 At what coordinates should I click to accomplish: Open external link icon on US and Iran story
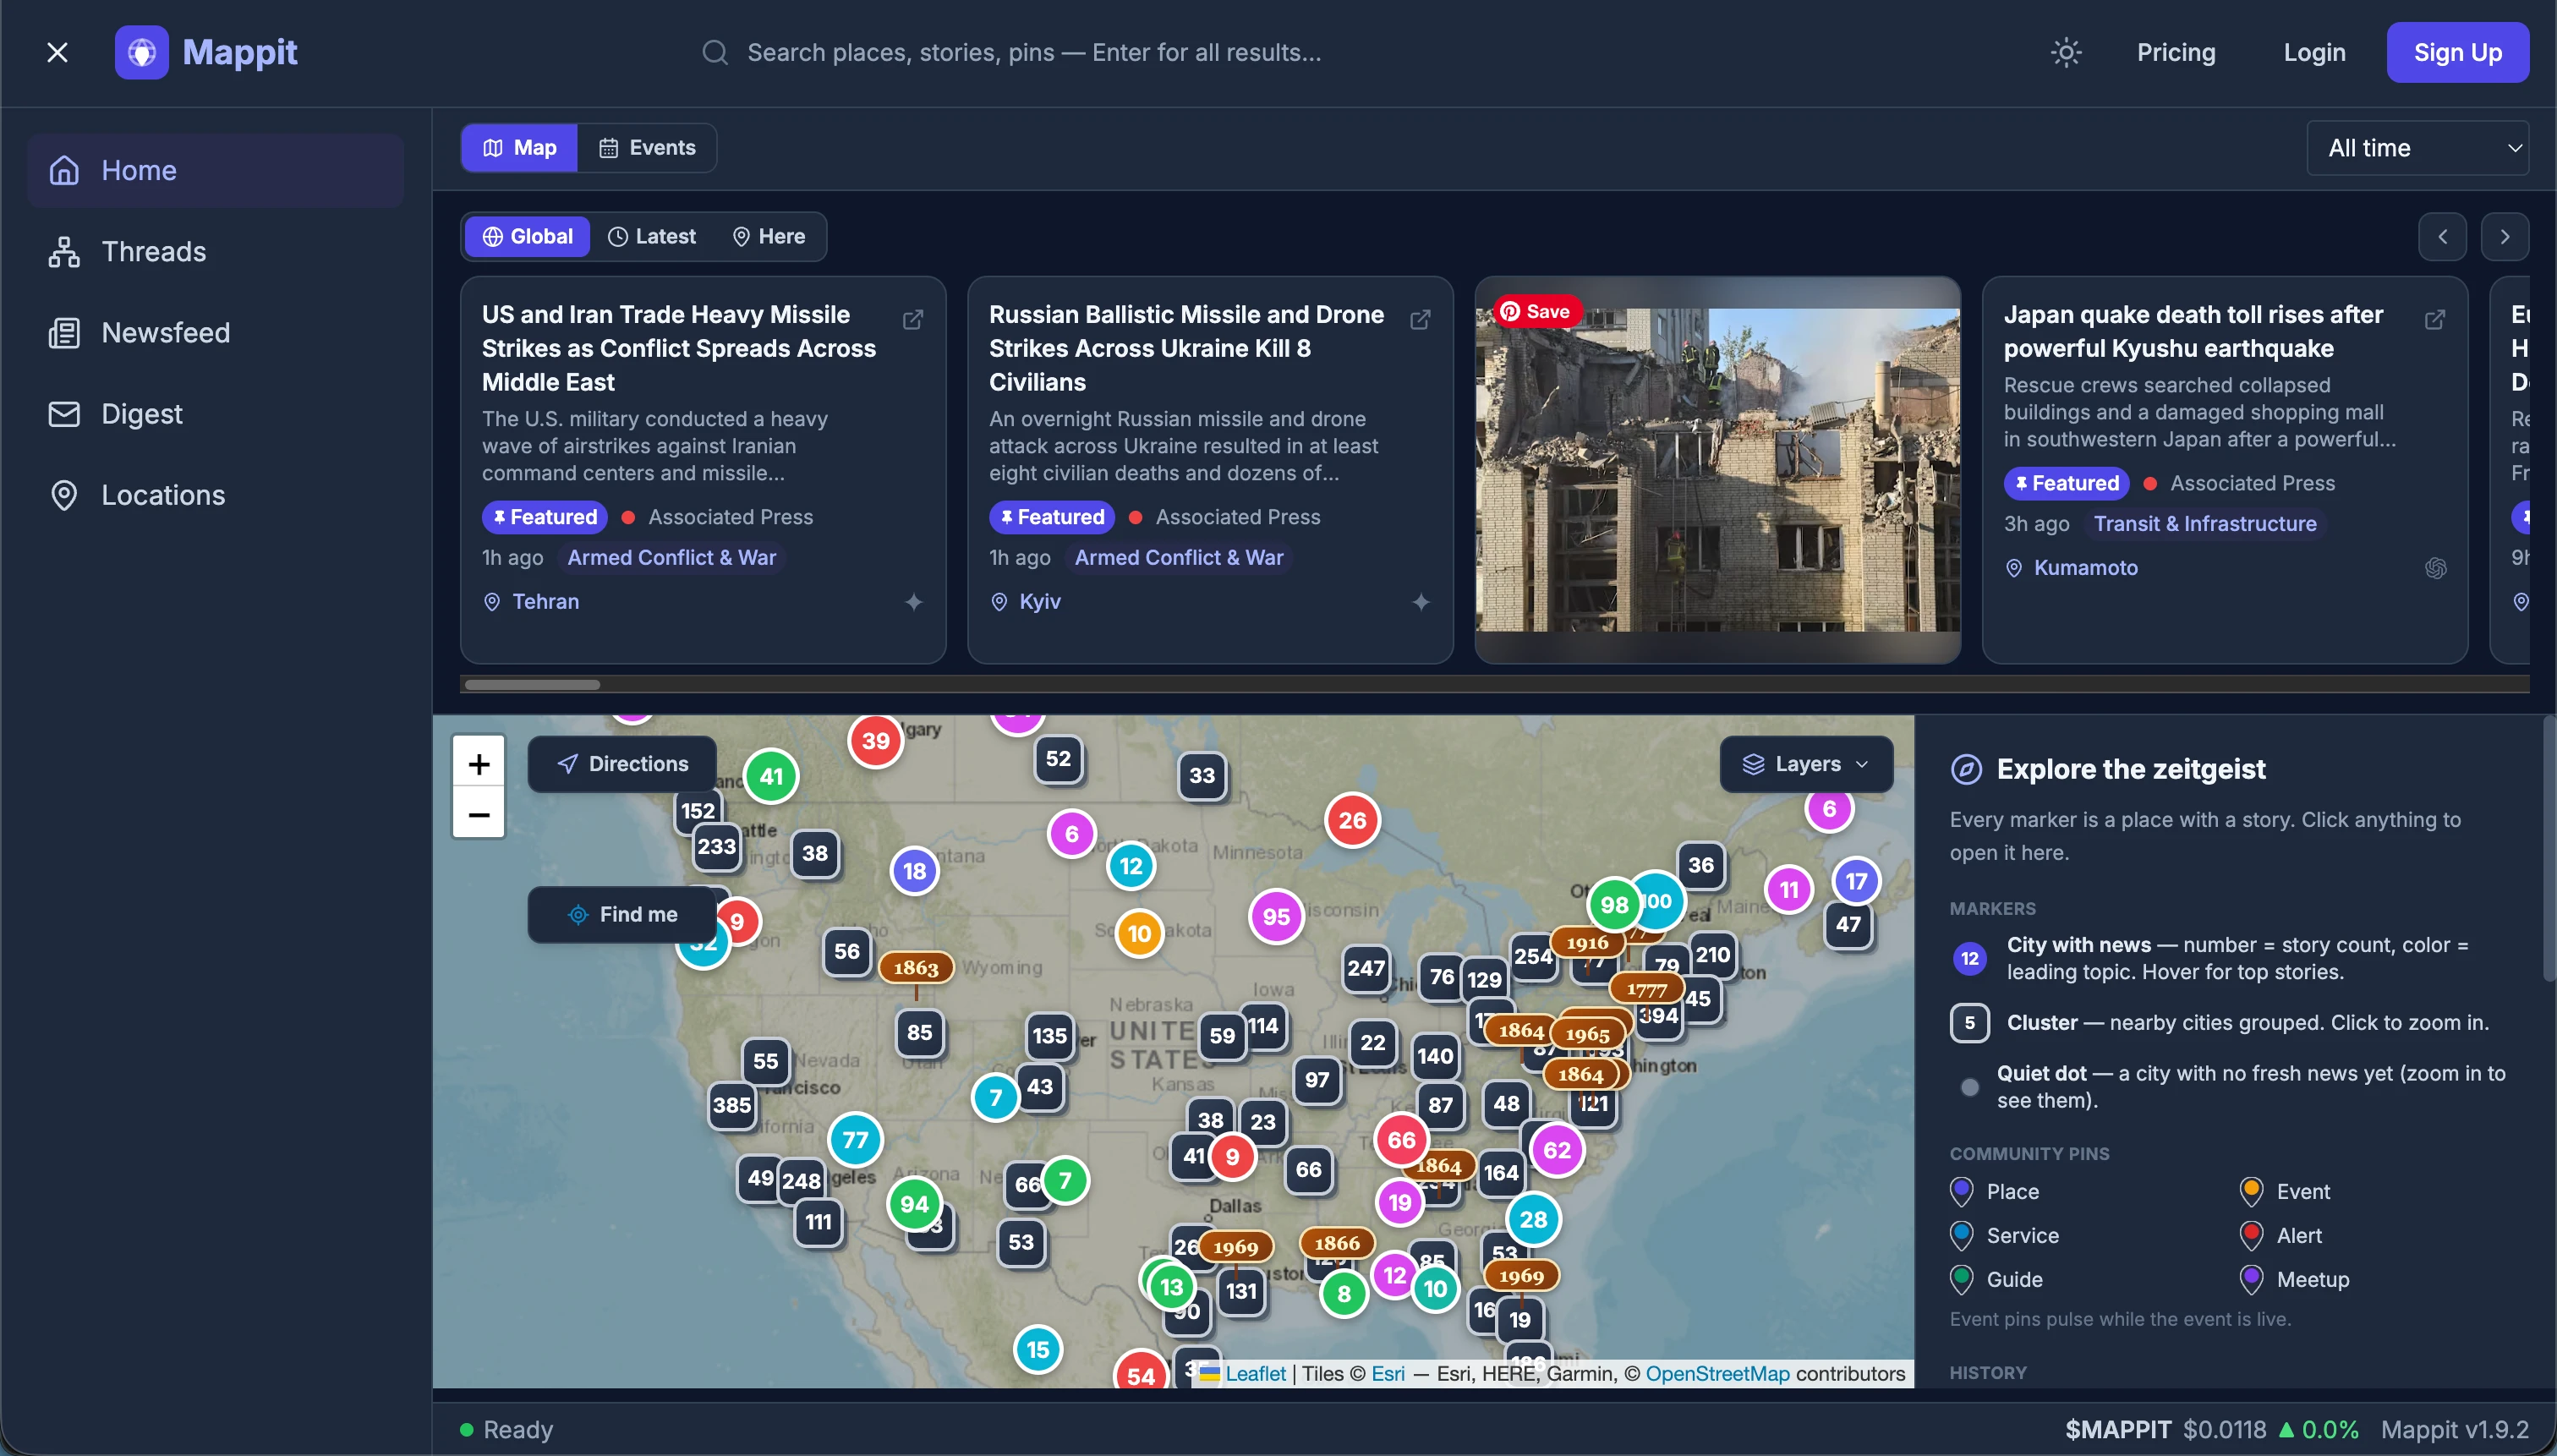point(913,319)
